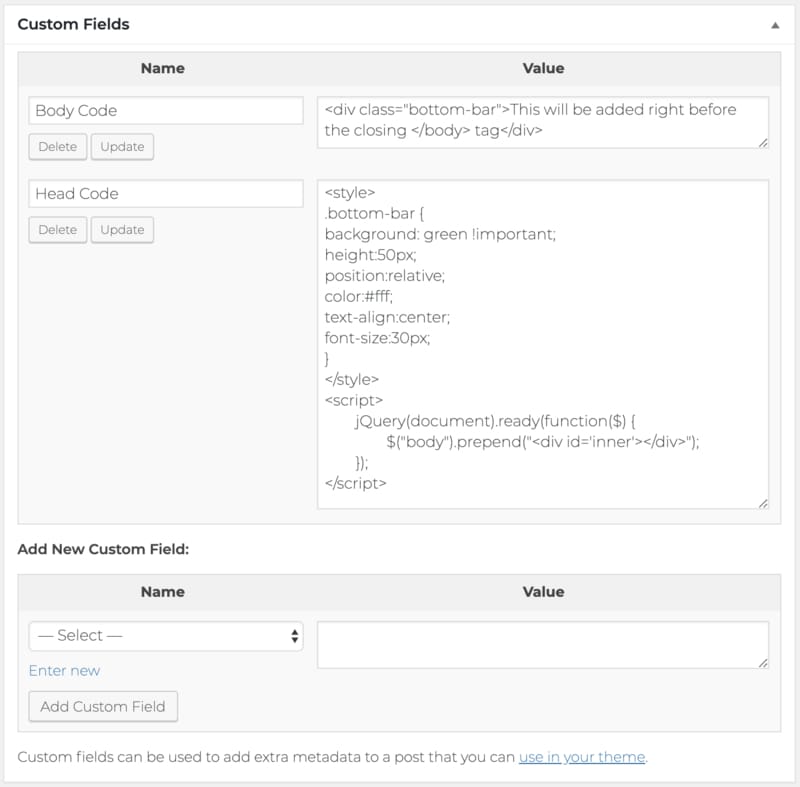This screenshot has height=787, width=800.
Task: Edit the Body Code value textarea
Action: pos(543,122)
